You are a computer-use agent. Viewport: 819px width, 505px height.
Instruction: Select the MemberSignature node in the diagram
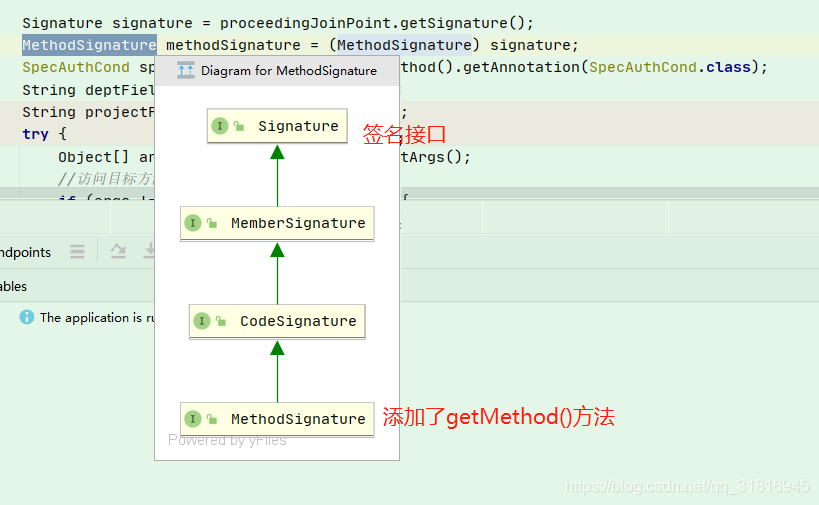[277, 224]
